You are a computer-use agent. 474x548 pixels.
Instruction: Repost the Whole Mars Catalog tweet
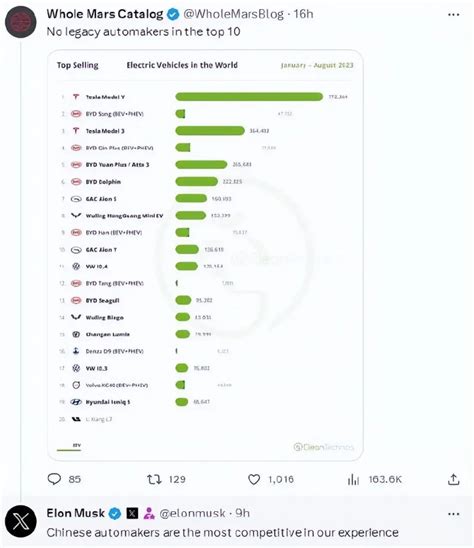166,479
